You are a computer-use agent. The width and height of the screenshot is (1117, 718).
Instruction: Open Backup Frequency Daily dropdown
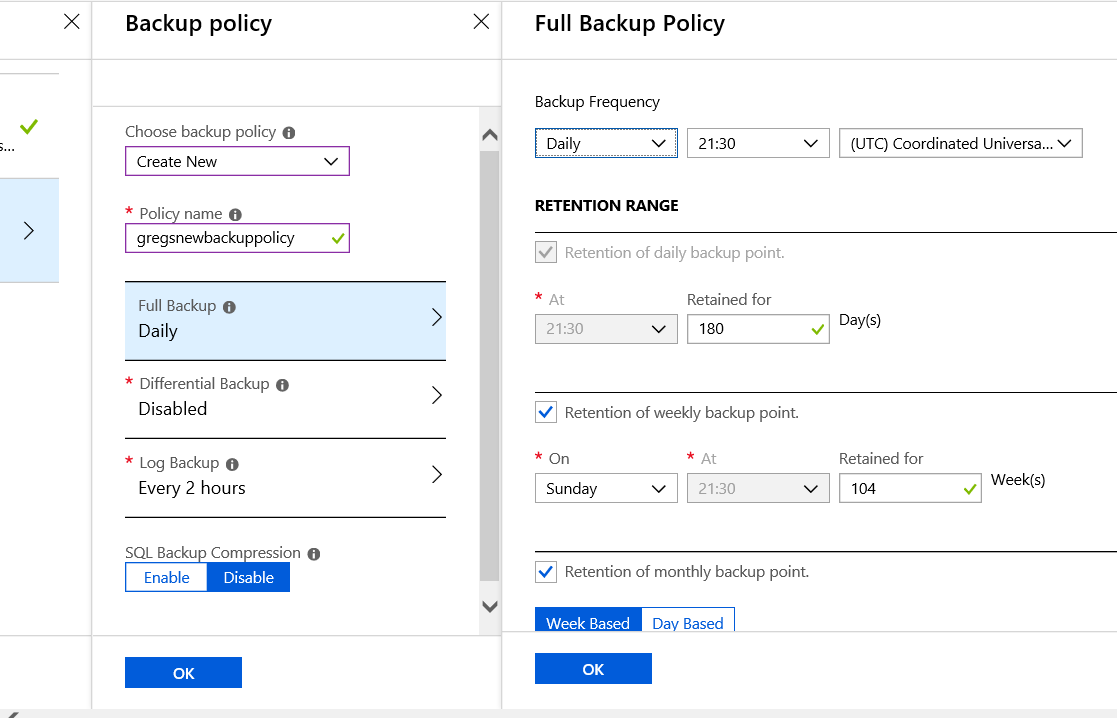point(606,143)
